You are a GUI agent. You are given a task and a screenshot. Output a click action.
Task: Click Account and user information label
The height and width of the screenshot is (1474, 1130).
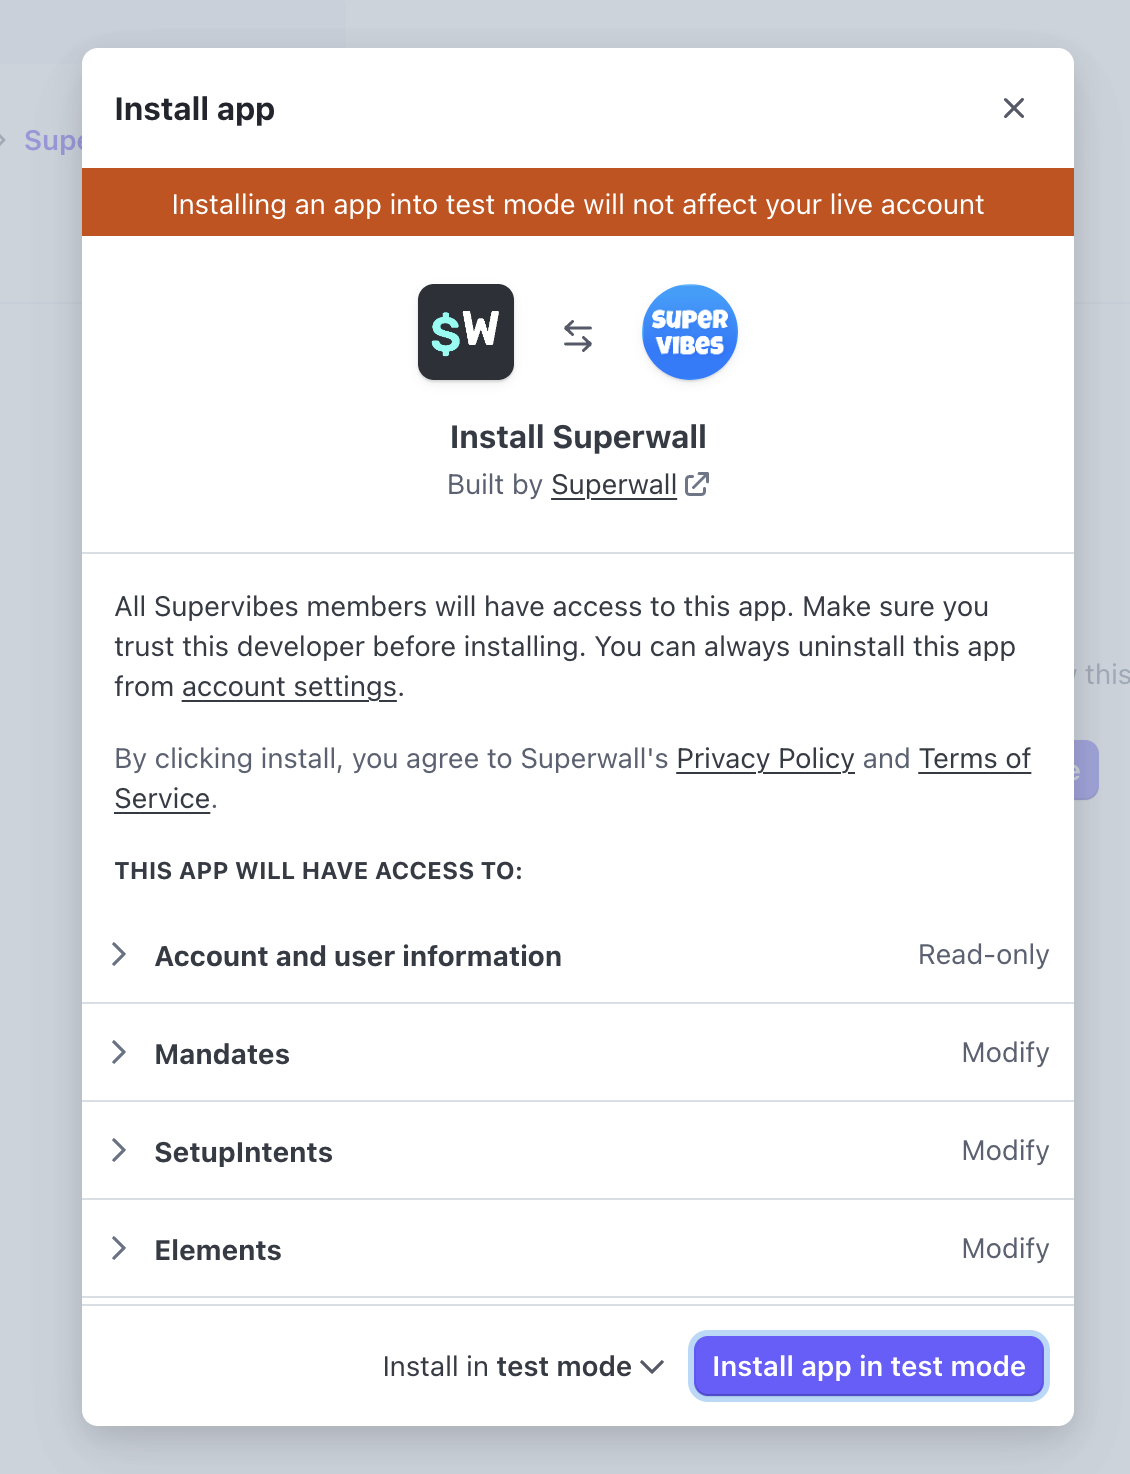[x=358, y=956]
